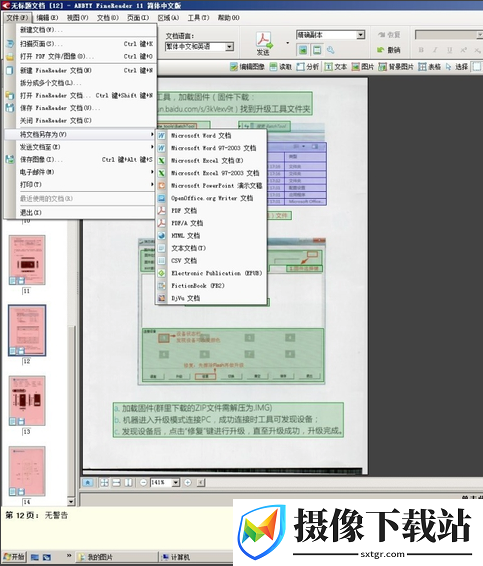This screenshot has width=483, height=566.
Task: Open the 帮助 (Help) menu
Action: point(229,17)
